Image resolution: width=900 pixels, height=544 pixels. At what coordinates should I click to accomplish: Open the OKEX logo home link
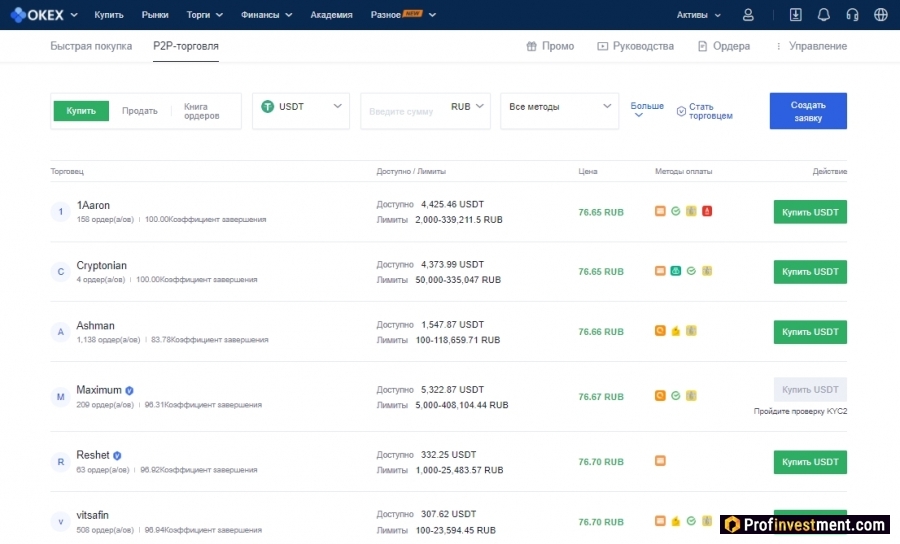click(x=37, y=15)
